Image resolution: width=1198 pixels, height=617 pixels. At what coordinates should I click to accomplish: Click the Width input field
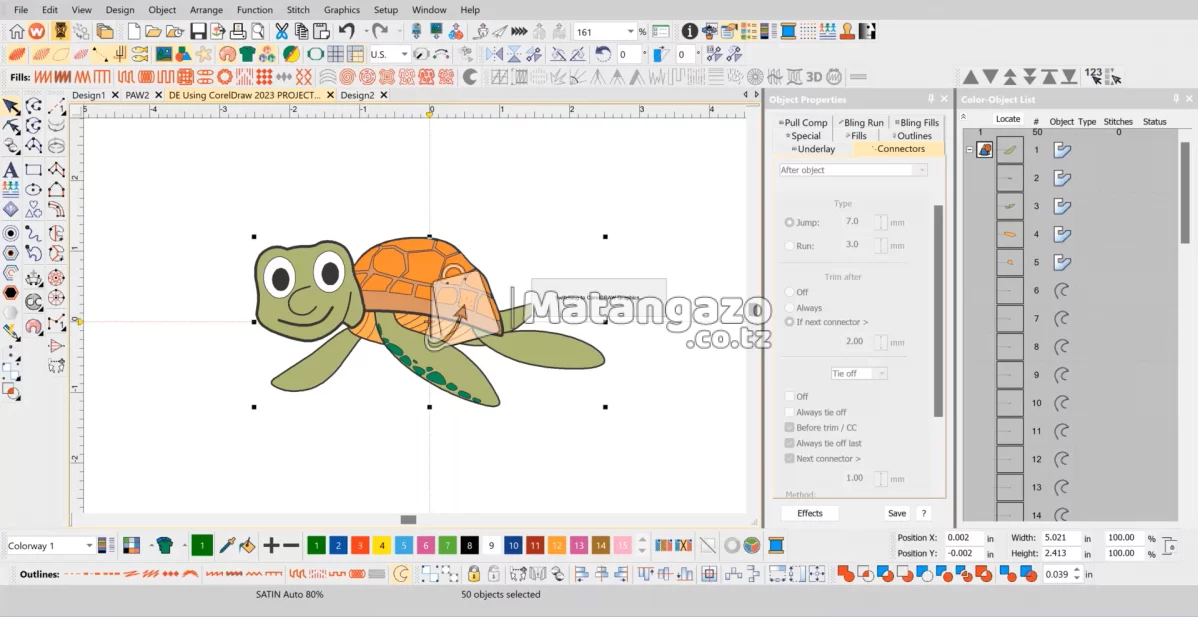click(1063, 537)
